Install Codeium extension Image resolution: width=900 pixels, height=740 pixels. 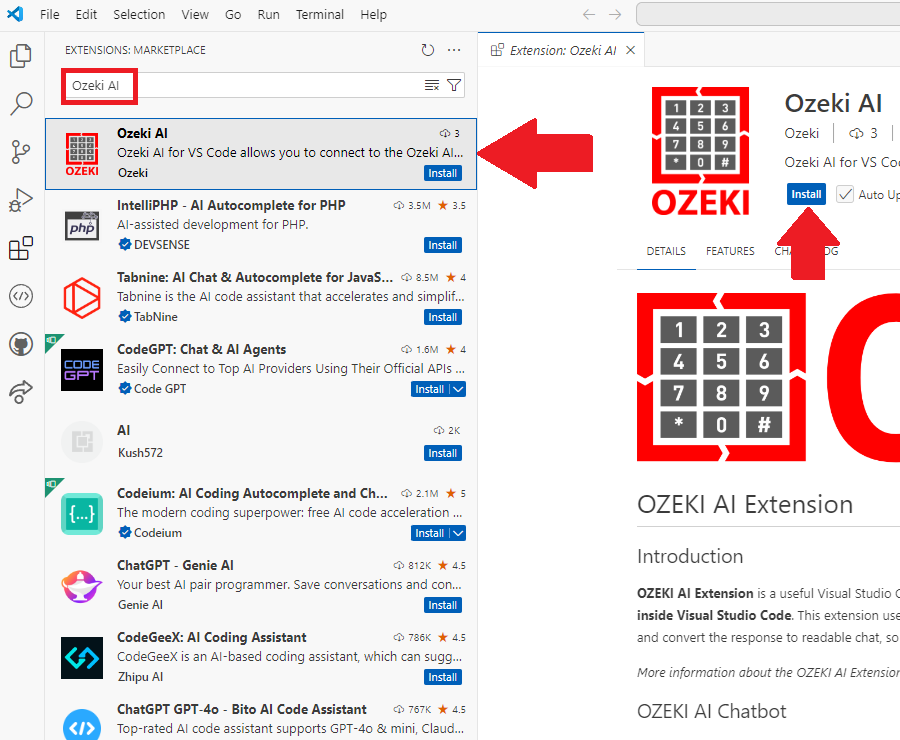(x=430, y=533)
